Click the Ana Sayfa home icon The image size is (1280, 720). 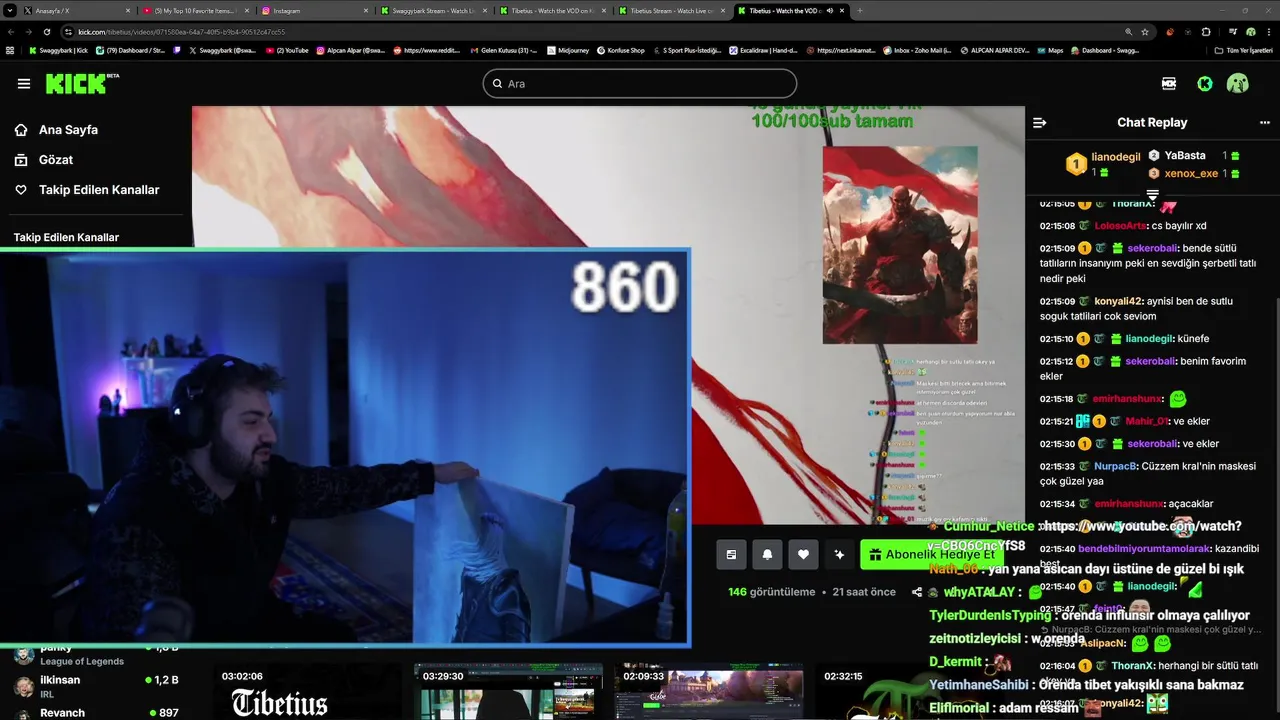click(x=21, y=130)
